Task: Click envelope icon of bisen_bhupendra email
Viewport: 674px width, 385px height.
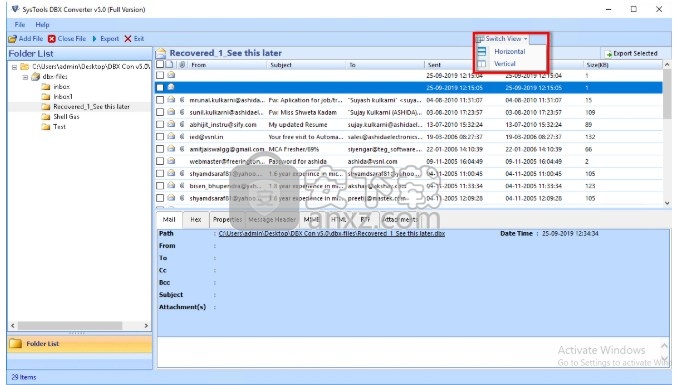Action: click(171, 186)
